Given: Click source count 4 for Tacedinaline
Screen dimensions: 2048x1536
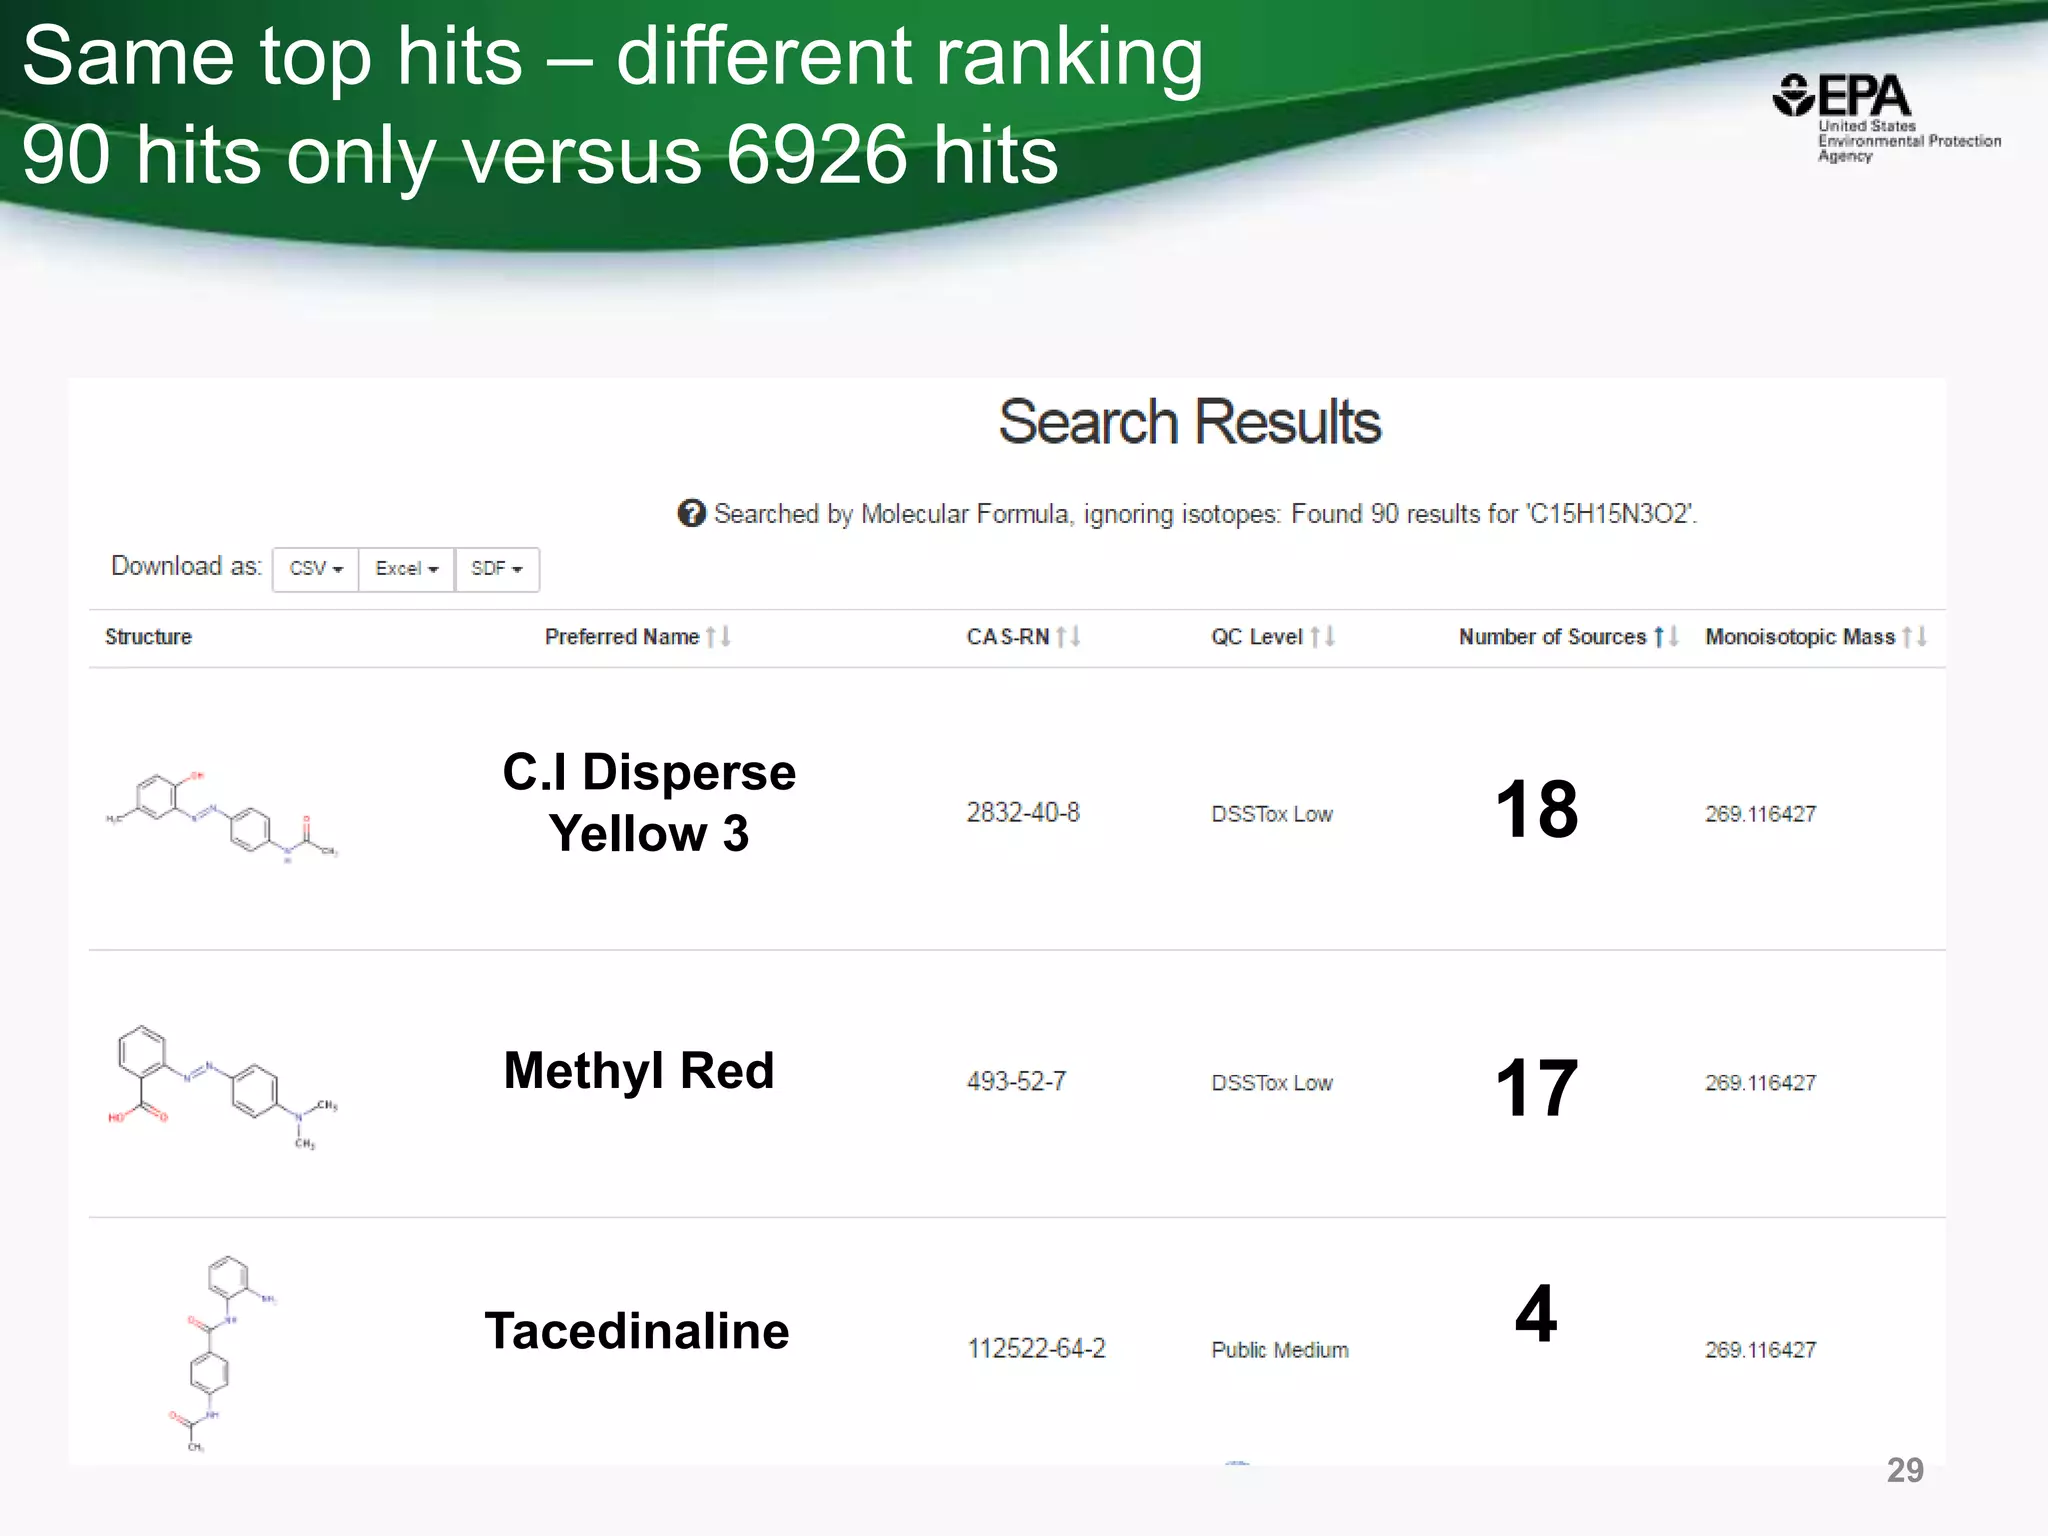Looking at the screenshot, I should 1536,1314.
